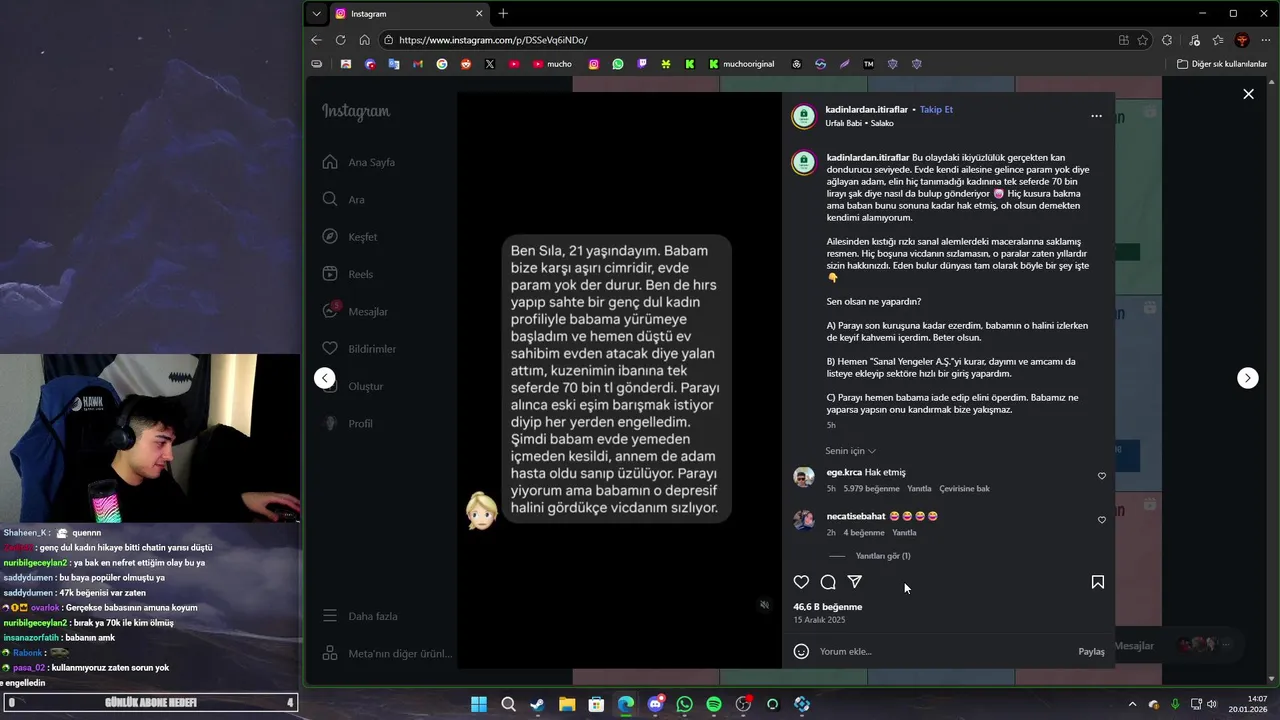Viewport: 1280px width, 720px height.
Task: Click the Paylaş post button
Action: 1091,652
